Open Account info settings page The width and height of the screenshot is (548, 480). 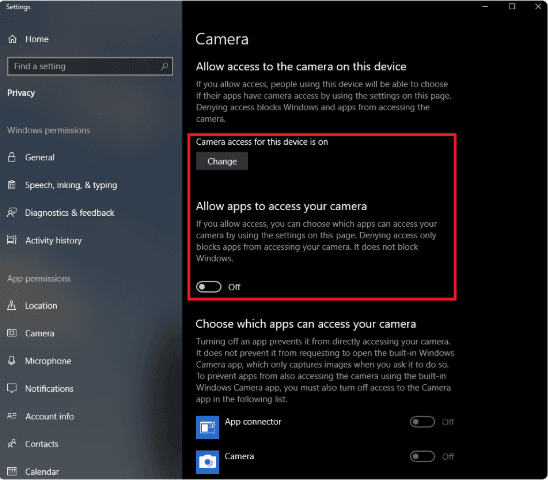click(49, 416)
